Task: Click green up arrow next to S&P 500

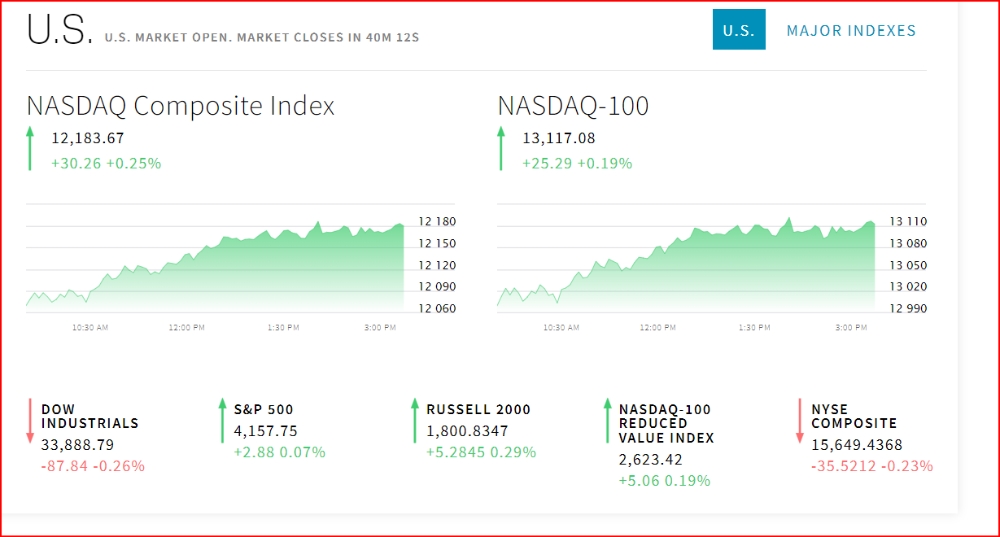Action: [223, 420]
